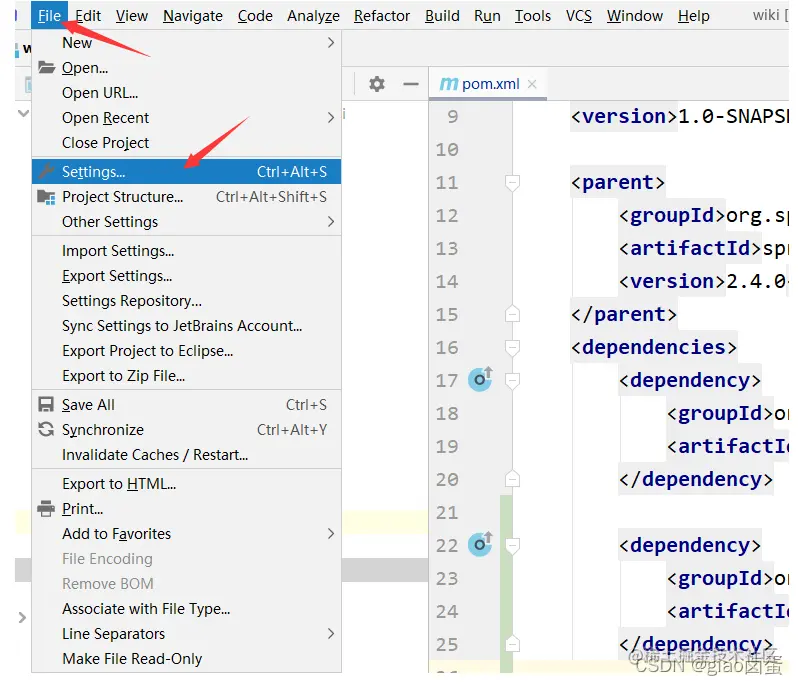Open Project Structure... dialog
This screenshot has height=685, width=798.
(186, 196)
